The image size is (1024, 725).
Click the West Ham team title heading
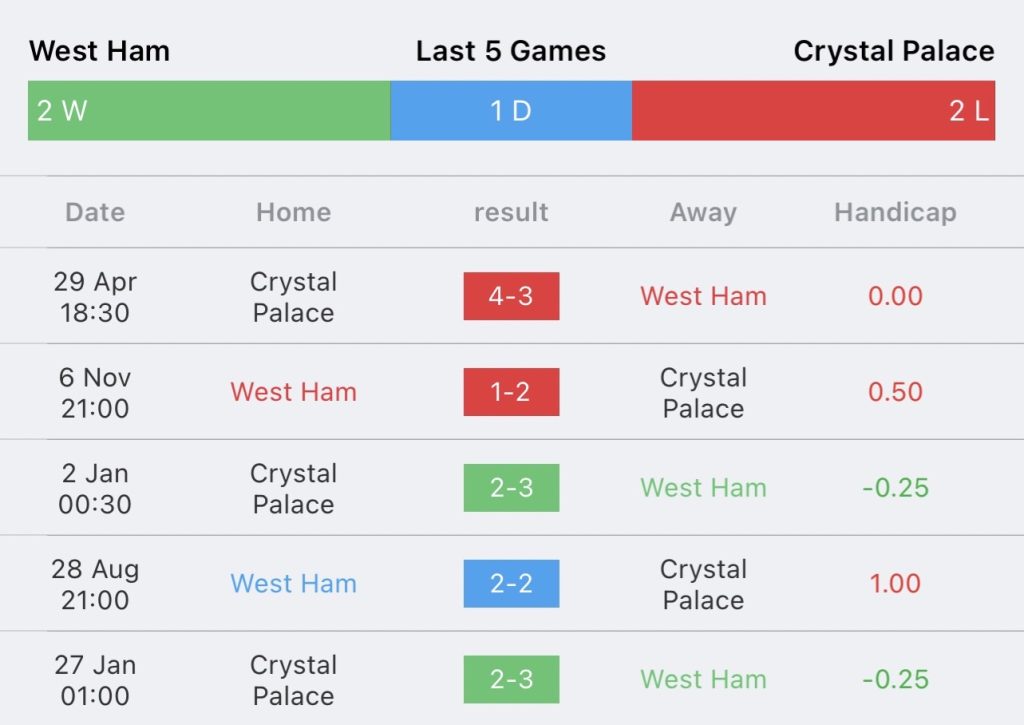(99, 51)
